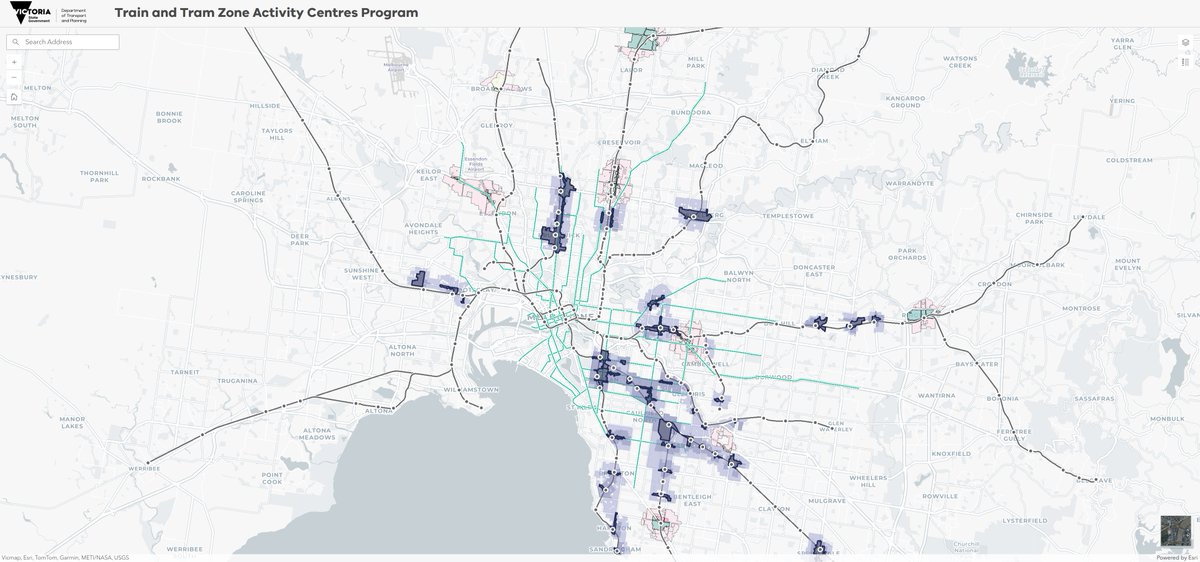This screenshot has width=1200, height=562.
Task: Click the YERING map label
Action: [x=1122, y=101]
